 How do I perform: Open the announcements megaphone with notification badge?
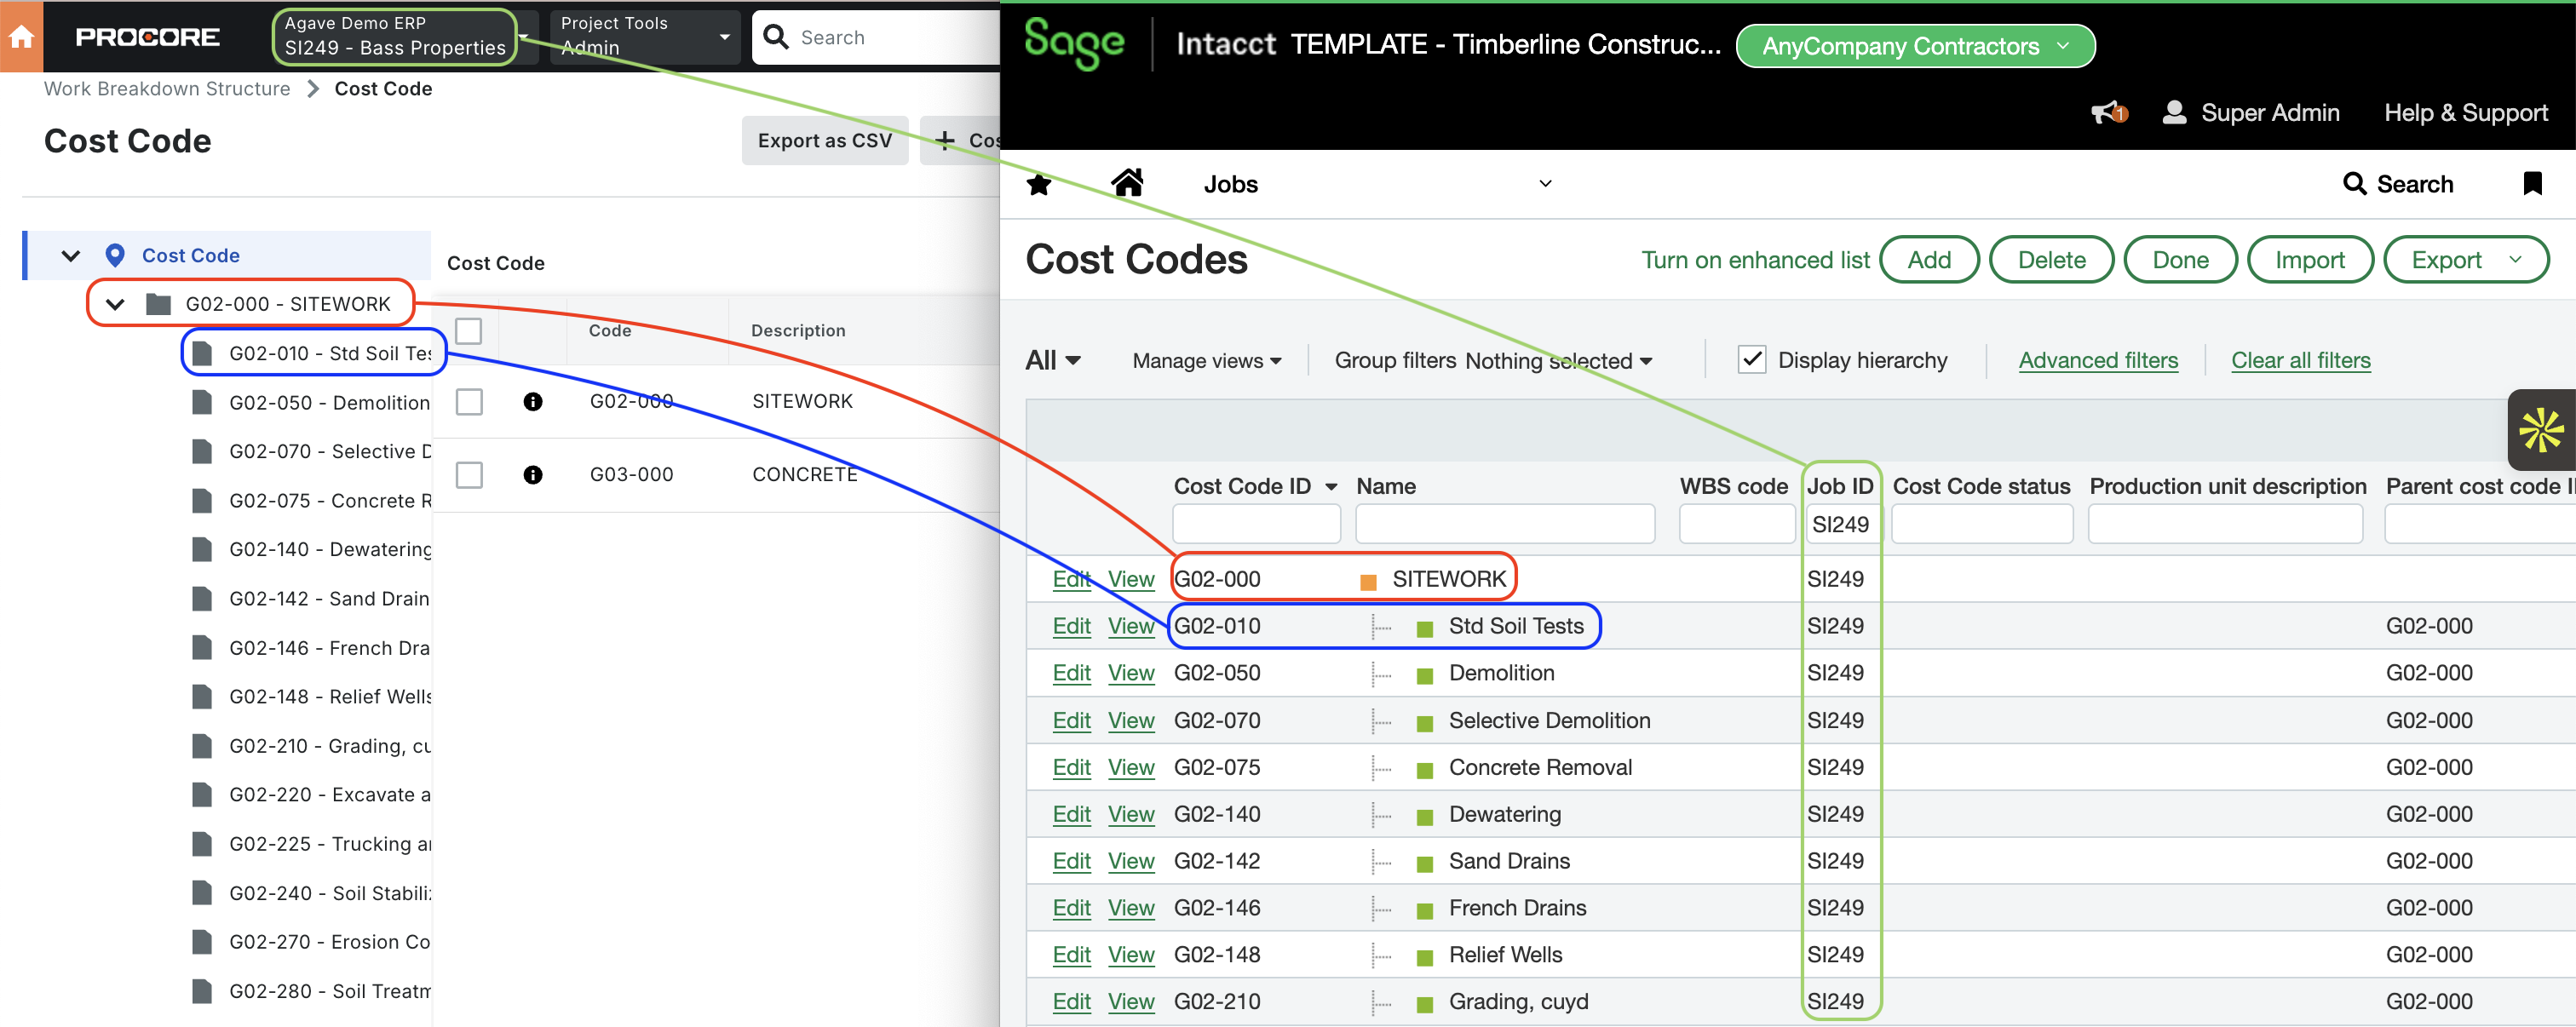click(2107, 113)
